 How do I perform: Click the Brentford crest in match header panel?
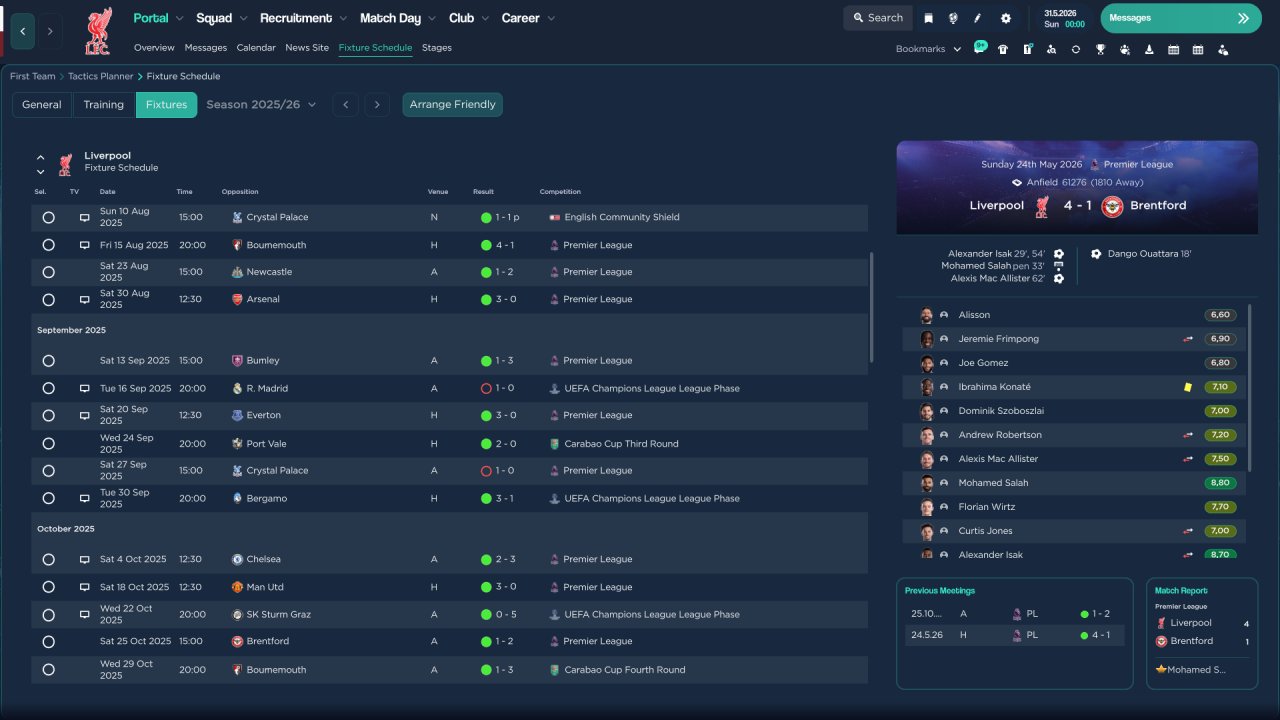tap(1112, 206)
